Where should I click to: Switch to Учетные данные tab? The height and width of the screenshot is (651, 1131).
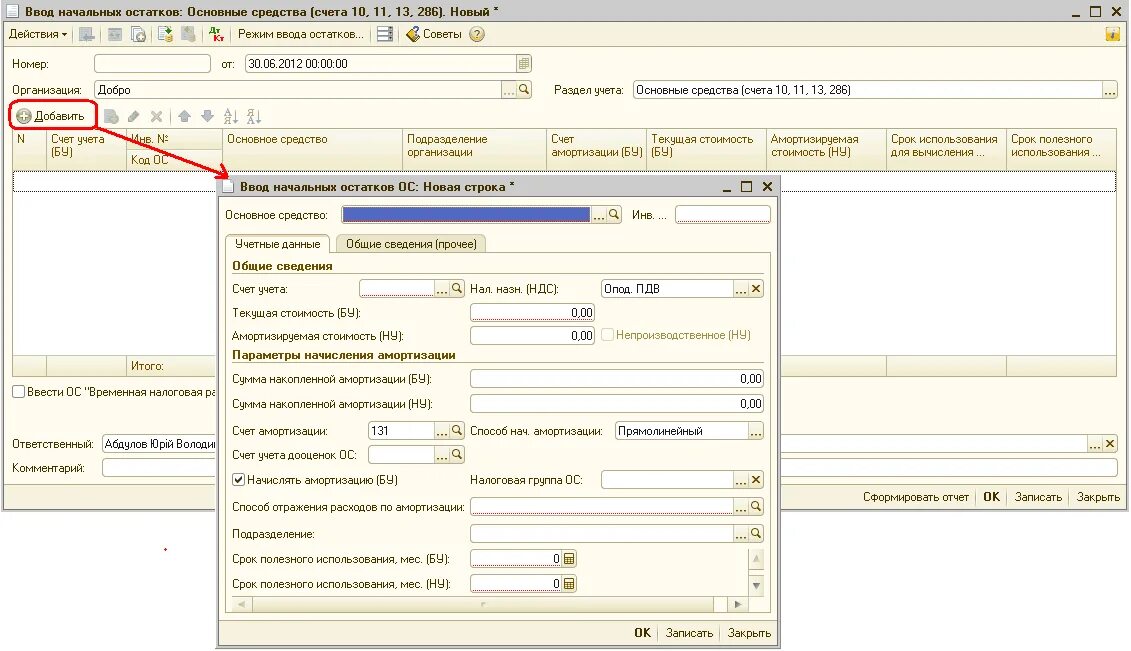pyautogui.click(x=278, y=244)
